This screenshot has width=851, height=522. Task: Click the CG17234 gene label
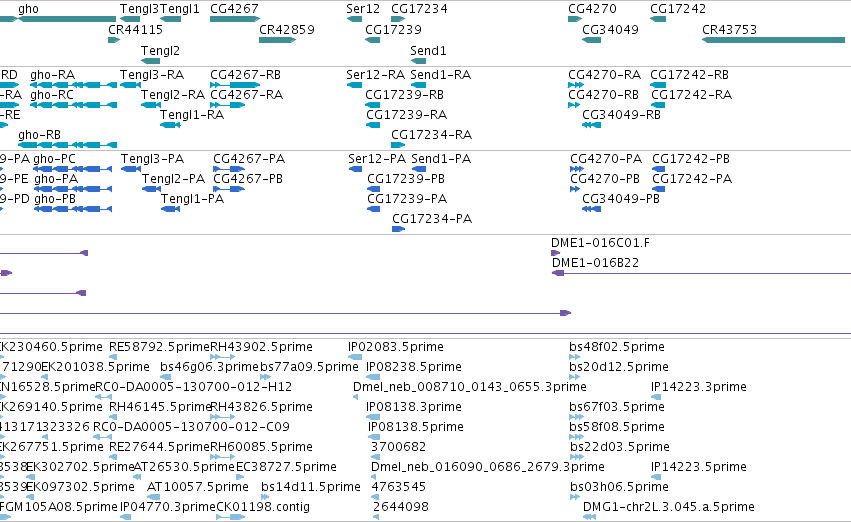[x=419, y=9]
